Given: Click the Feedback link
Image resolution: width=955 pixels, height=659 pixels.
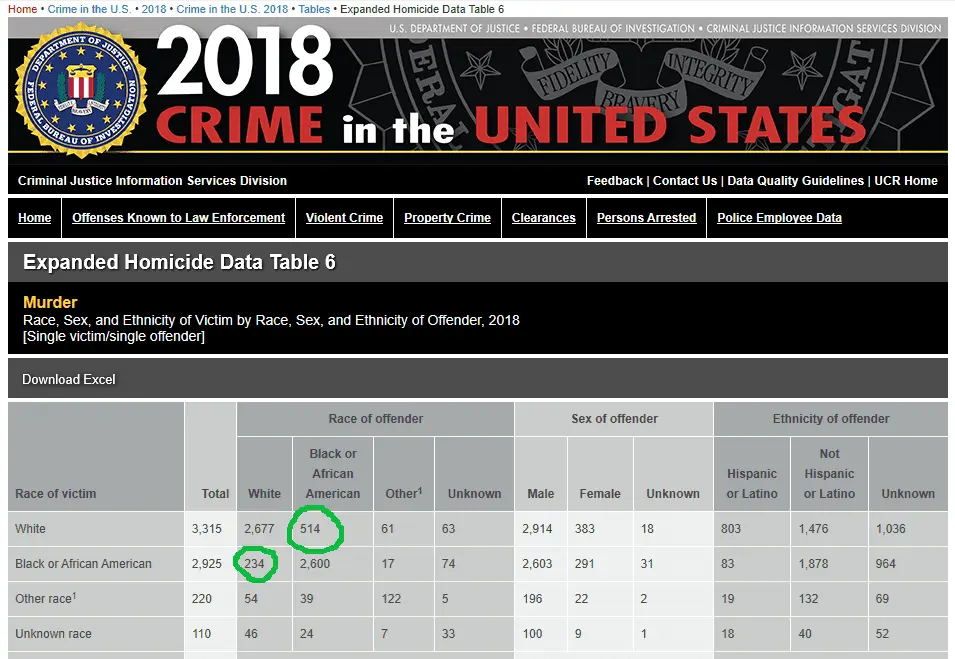Looking at the screenshot, I should pos(615,181).
